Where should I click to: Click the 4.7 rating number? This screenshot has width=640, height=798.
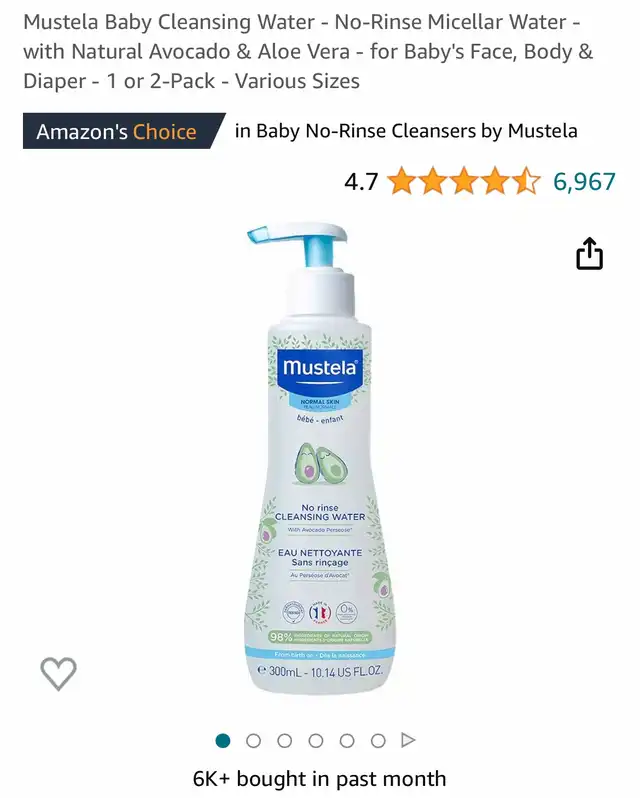[361, 182]
